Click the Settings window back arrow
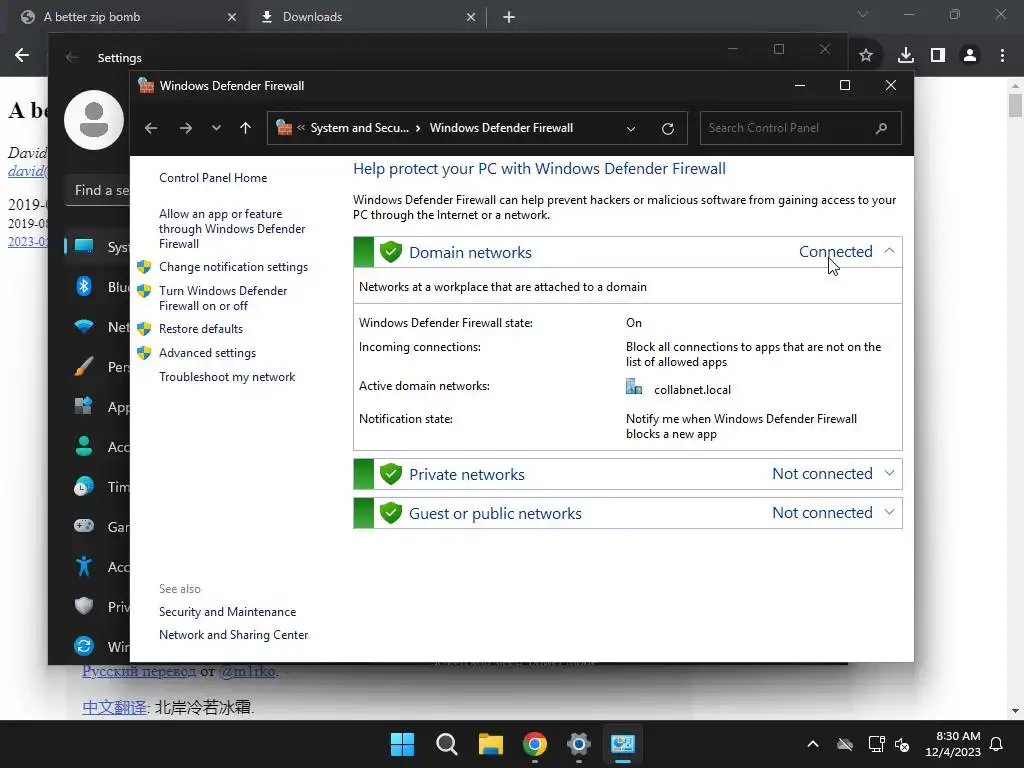 coord(72,57)
